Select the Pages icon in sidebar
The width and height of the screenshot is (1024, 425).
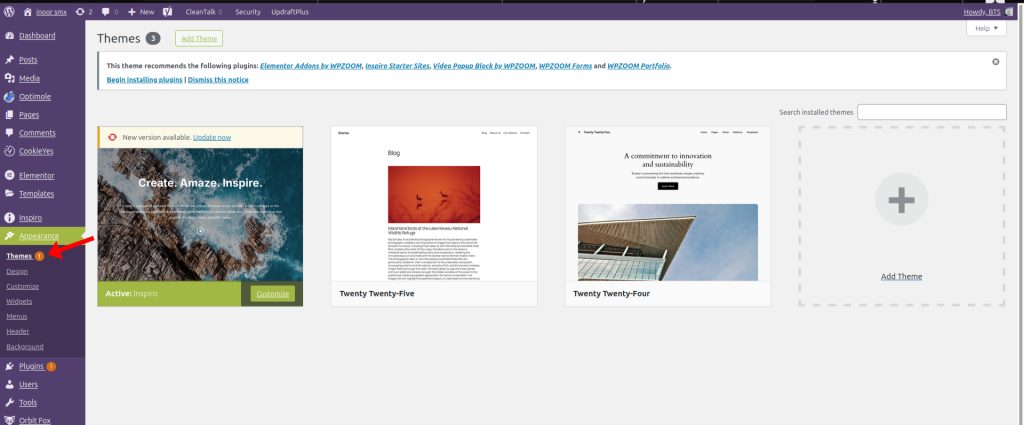coord(9,115)
